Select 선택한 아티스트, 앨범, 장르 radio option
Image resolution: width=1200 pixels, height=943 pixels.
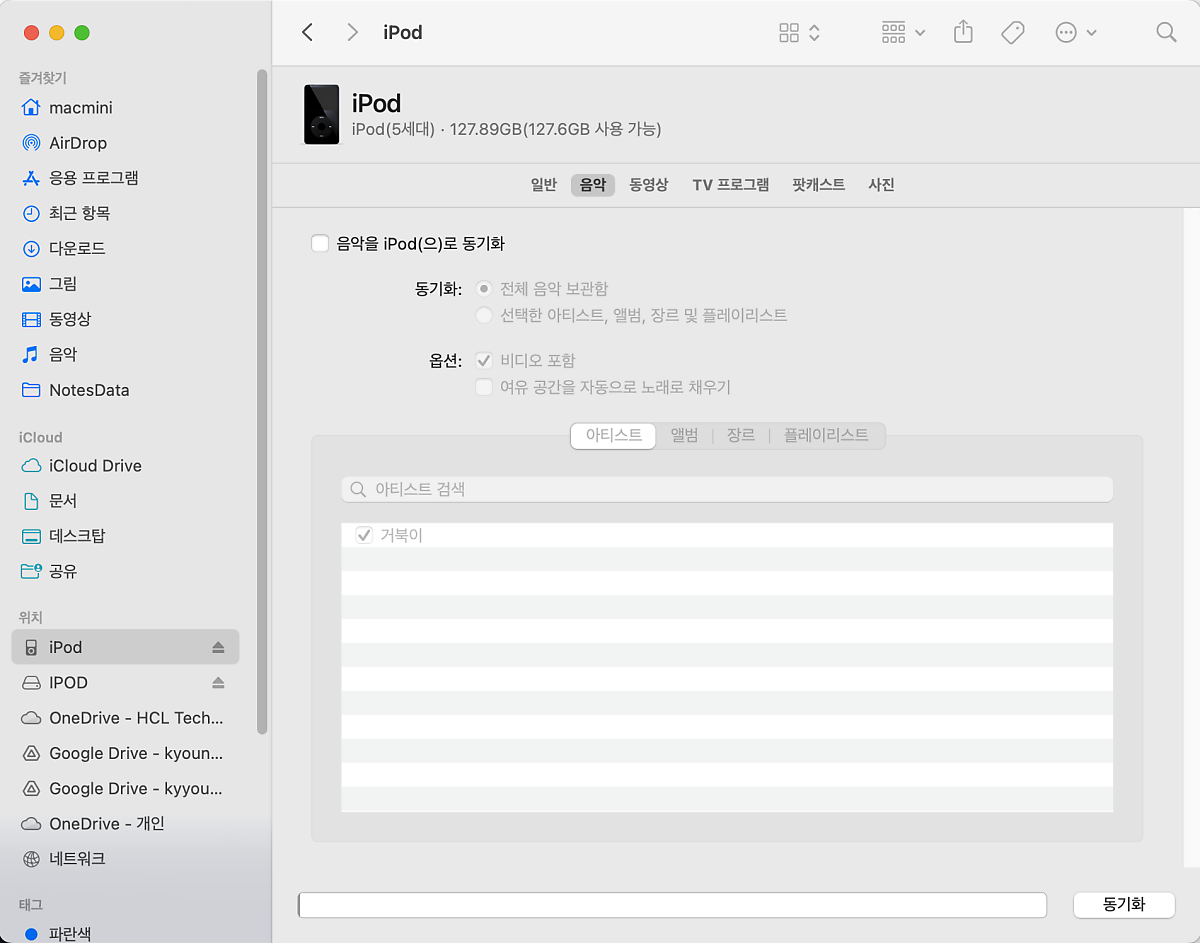pos(484,315)
